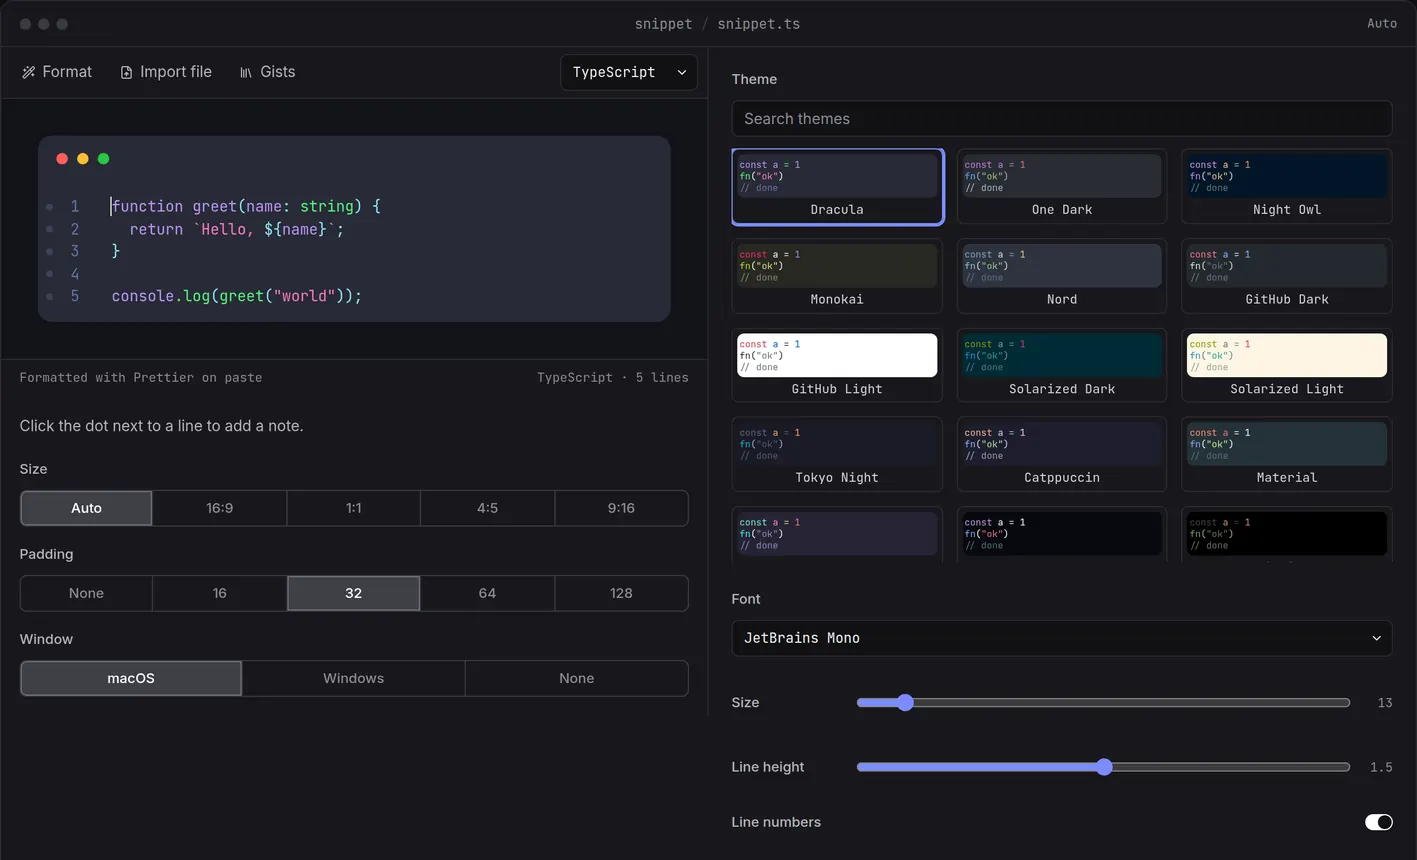Click the note dot beside line 1
1417x860 pixels.
pyautogui.click(x=49, y=207)
